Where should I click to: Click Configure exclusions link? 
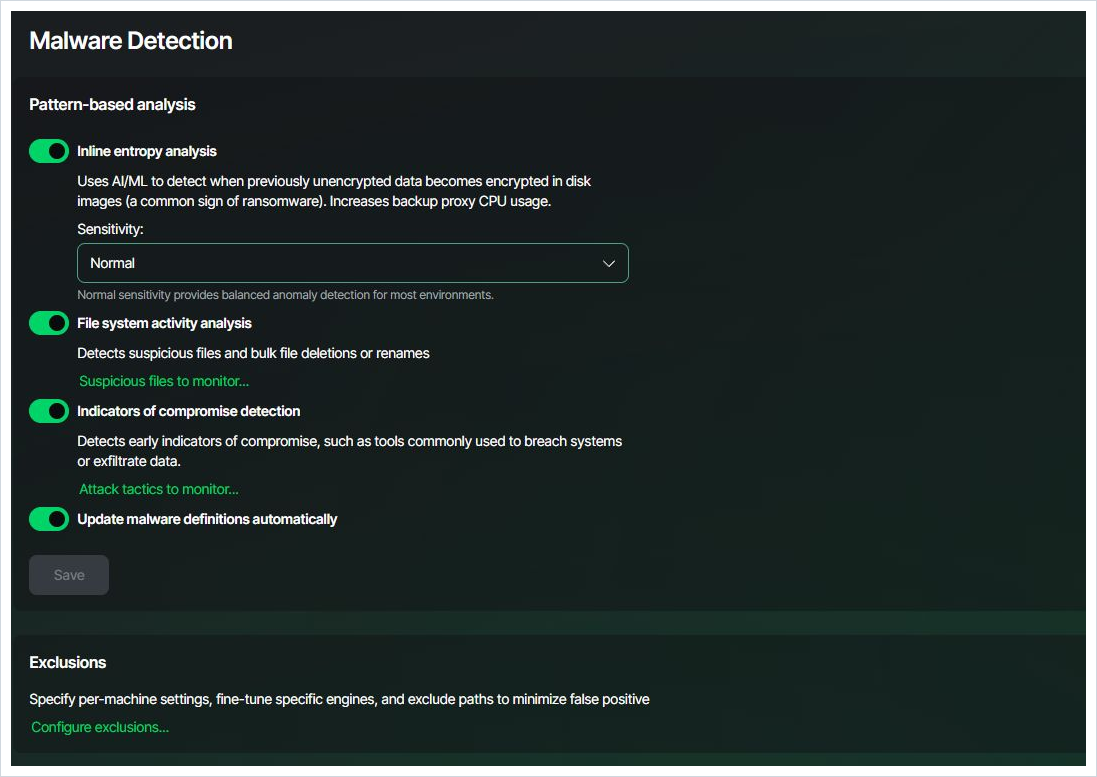point(100,727)
